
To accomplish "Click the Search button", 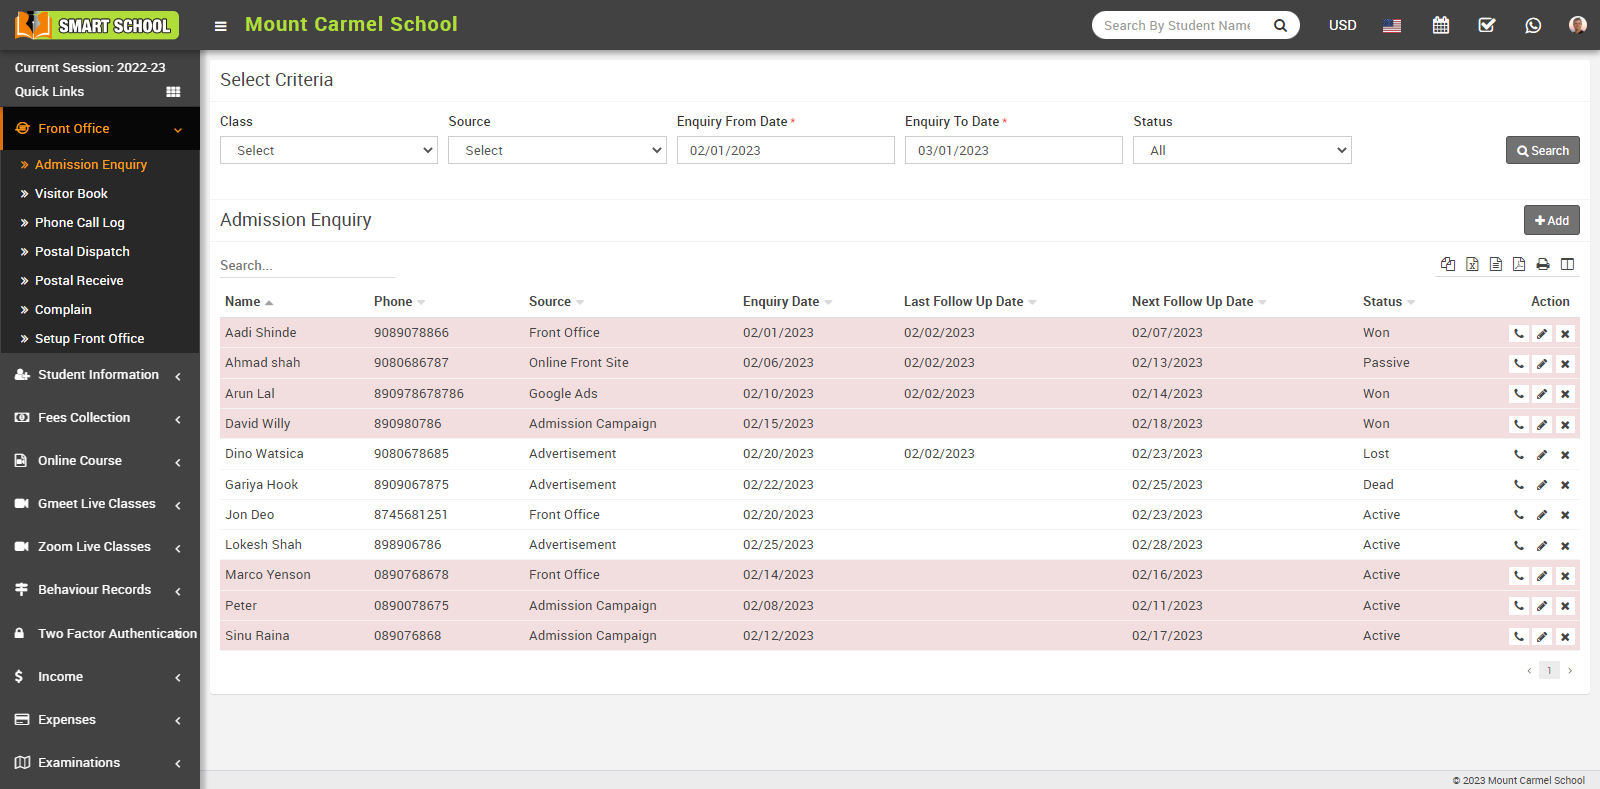I will point(1542,150).
